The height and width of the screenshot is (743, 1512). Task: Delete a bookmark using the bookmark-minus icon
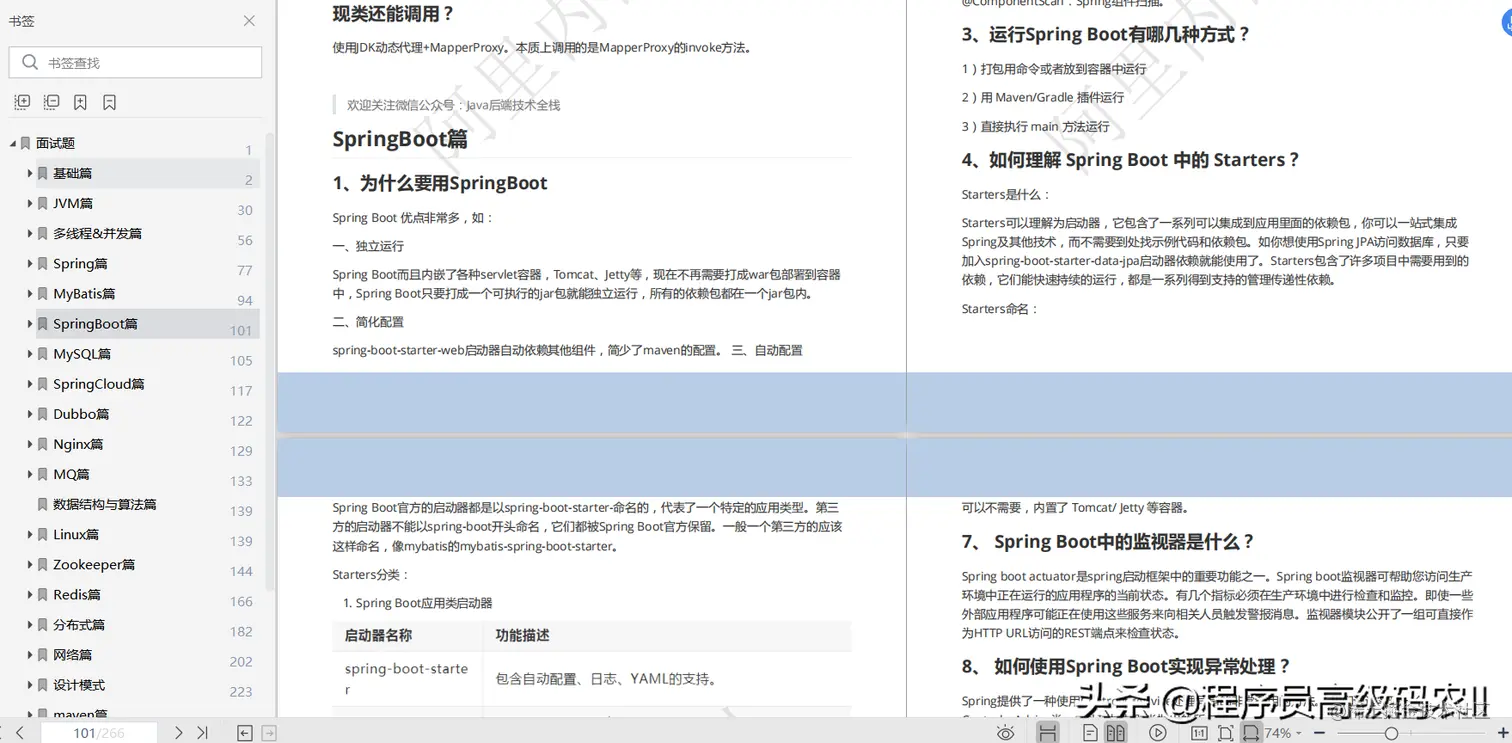[109, 101]
